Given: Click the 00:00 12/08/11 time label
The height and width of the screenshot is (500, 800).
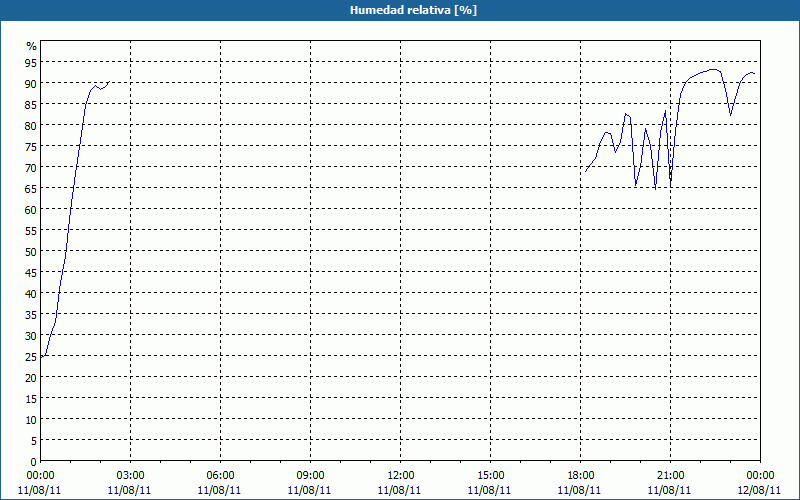Looking at the screenshot, I should pyautogui.click(x=759, y=483).
